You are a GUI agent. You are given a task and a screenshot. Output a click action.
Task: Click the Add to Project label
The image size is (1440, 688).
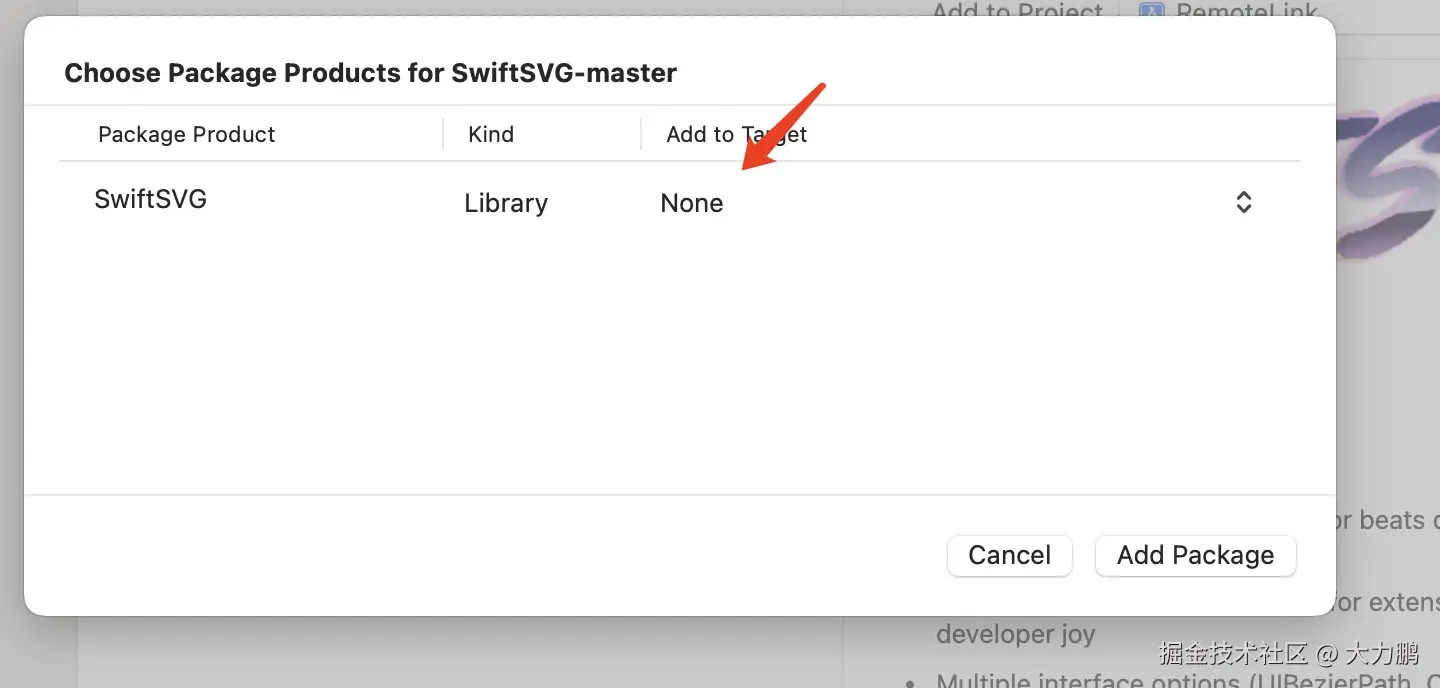[x=1016, y=12]
